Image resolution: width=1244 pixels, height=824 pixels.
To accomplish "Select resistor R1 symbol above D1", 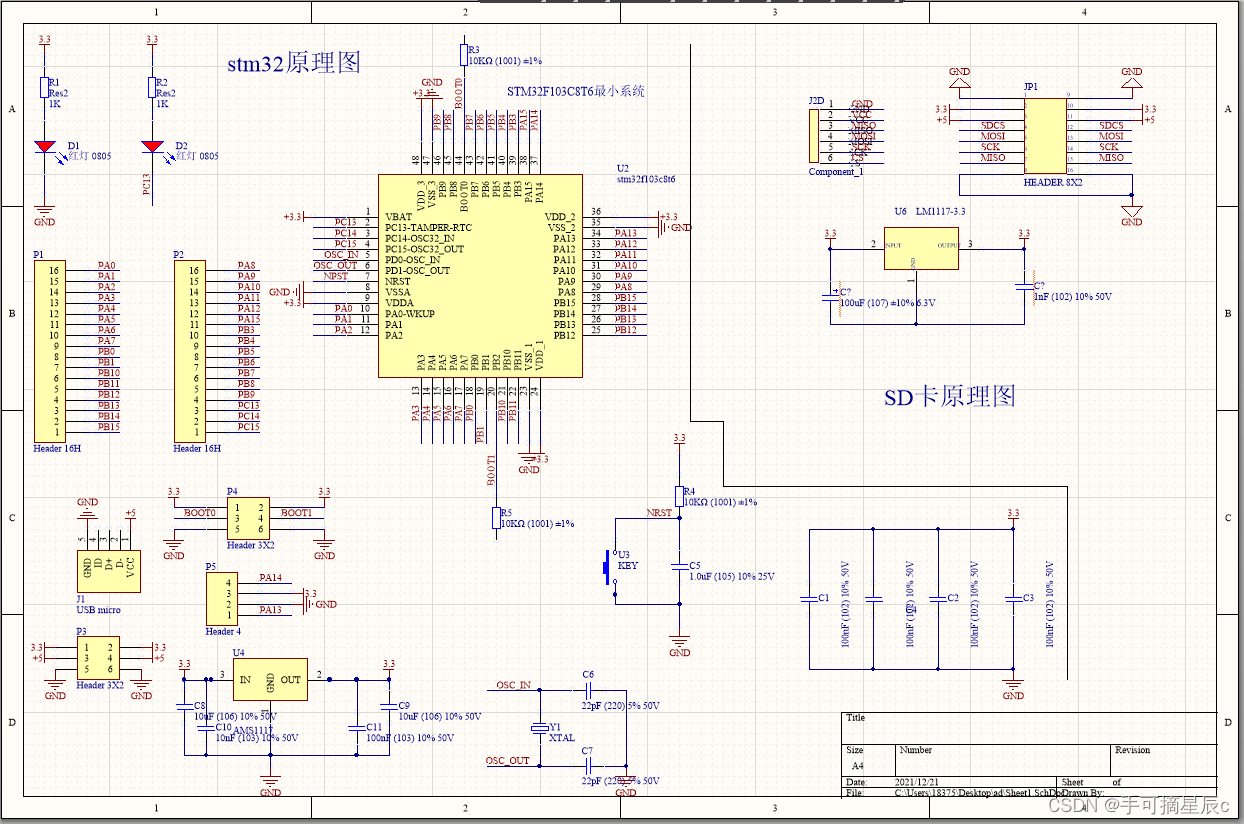I will (x=44, y=87).
